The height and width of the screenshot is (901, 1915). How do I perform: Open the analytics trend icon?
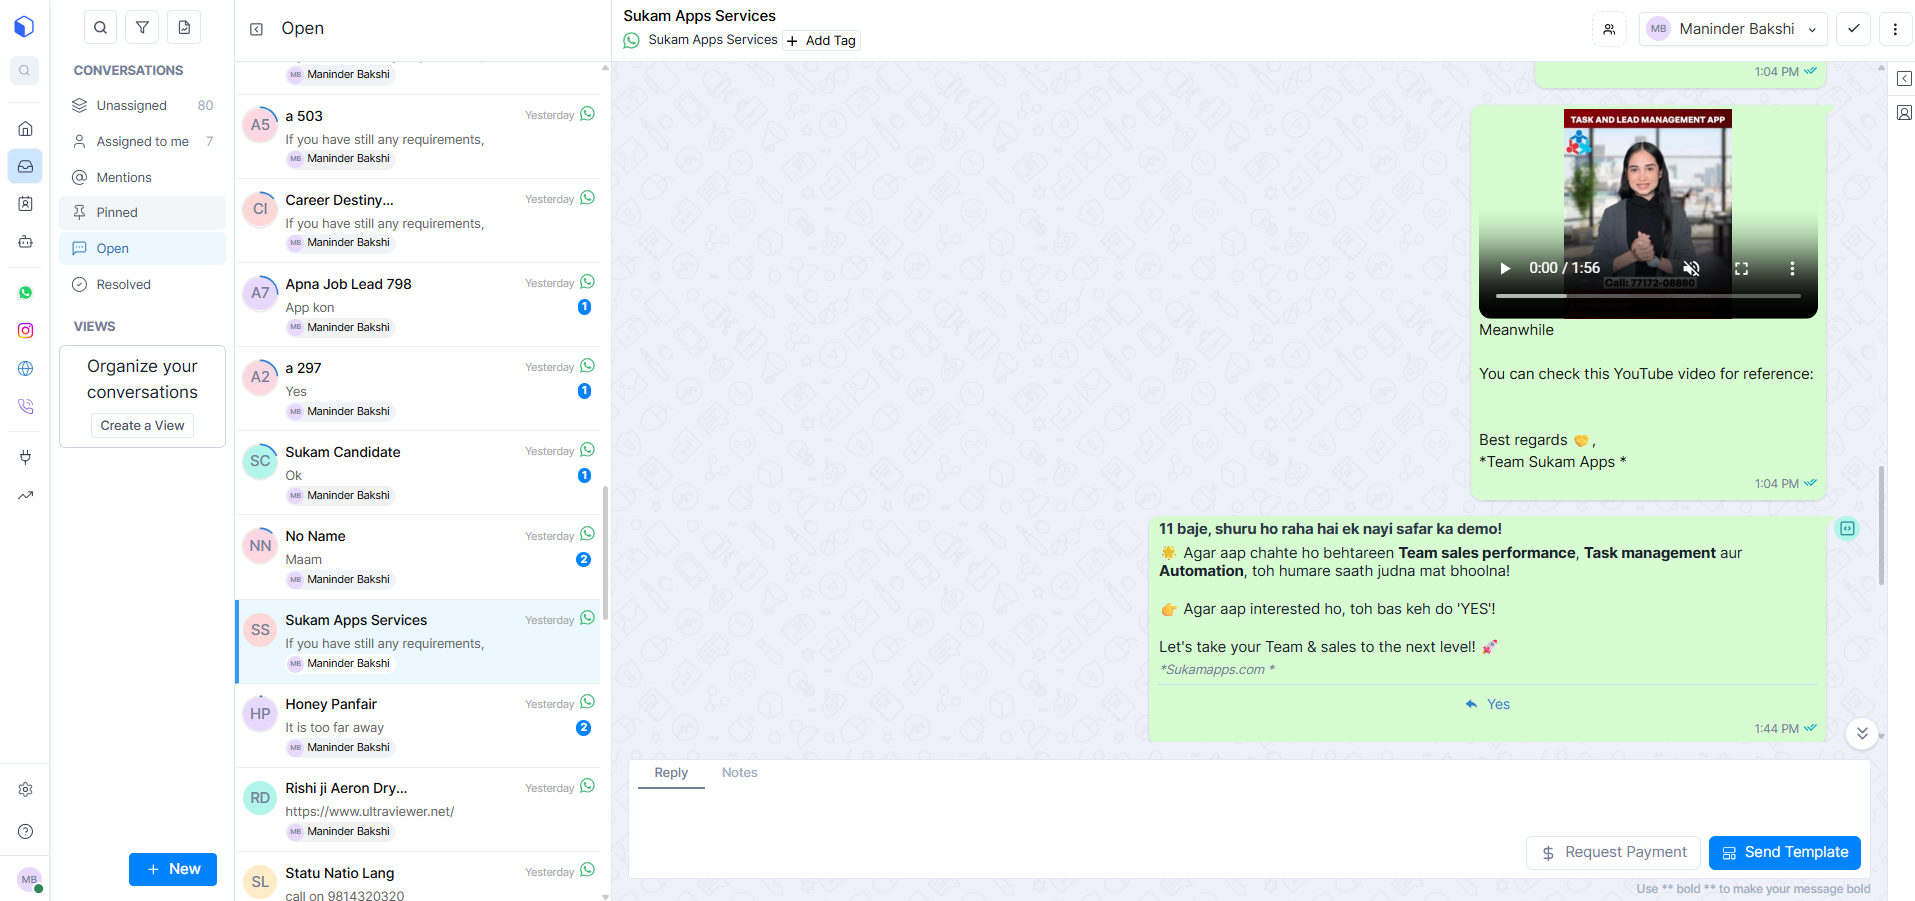[x=25, y=495]
